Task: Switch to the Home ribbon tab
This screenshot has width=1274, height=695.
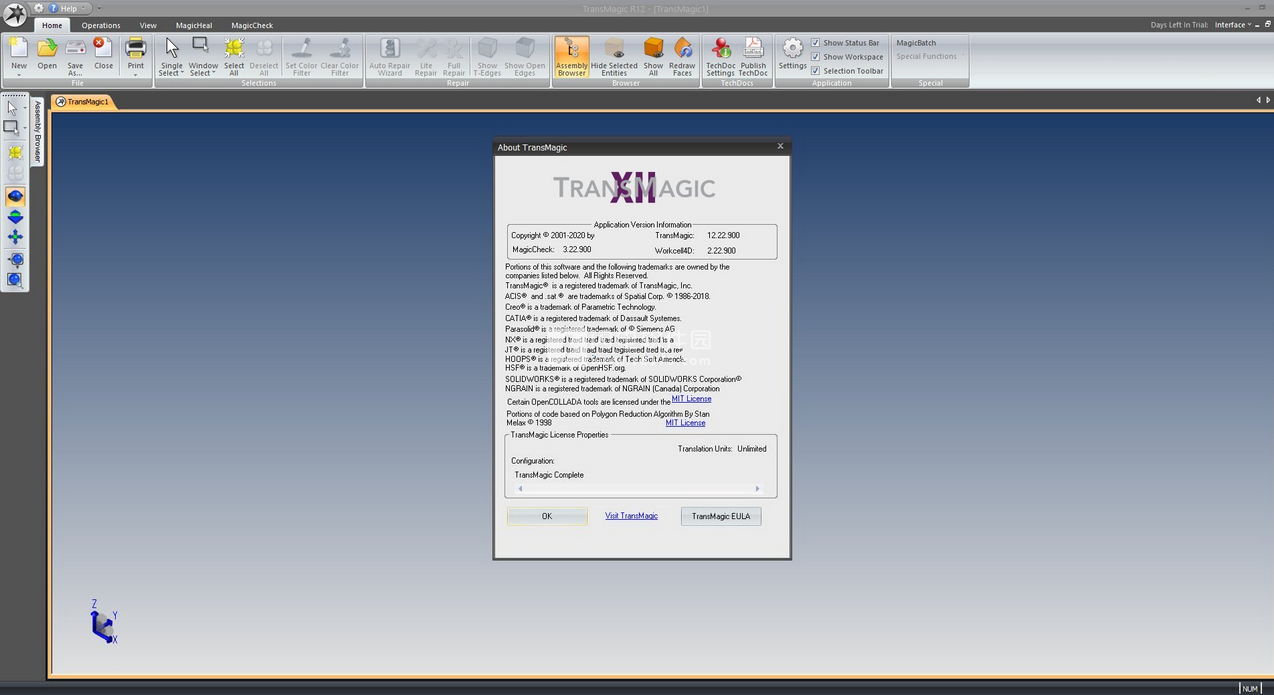Action: (x=52, y=25)
